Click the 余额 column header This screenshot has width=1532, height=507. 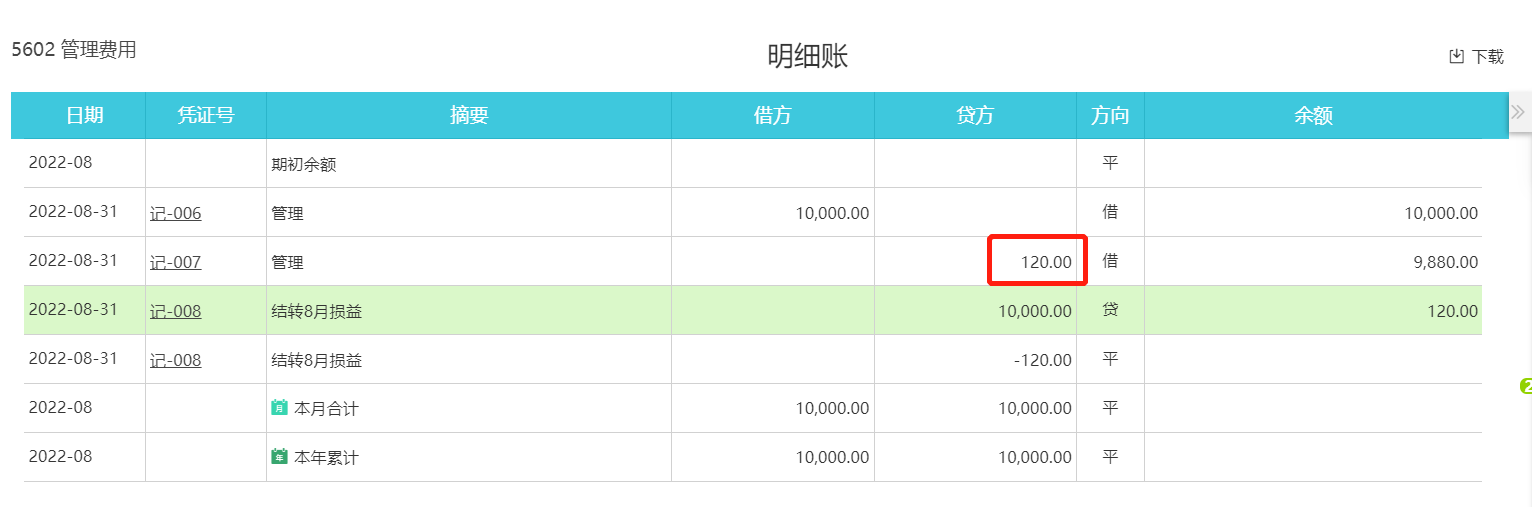click(x=1313, y=115)
